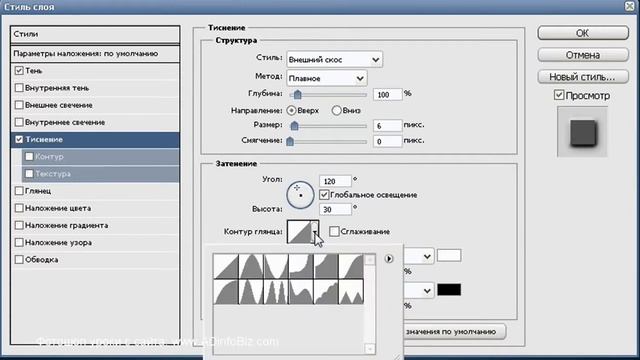Enable the Текстура sub-effect checkbox
640x360 pixels.
(x=29, y=173)
